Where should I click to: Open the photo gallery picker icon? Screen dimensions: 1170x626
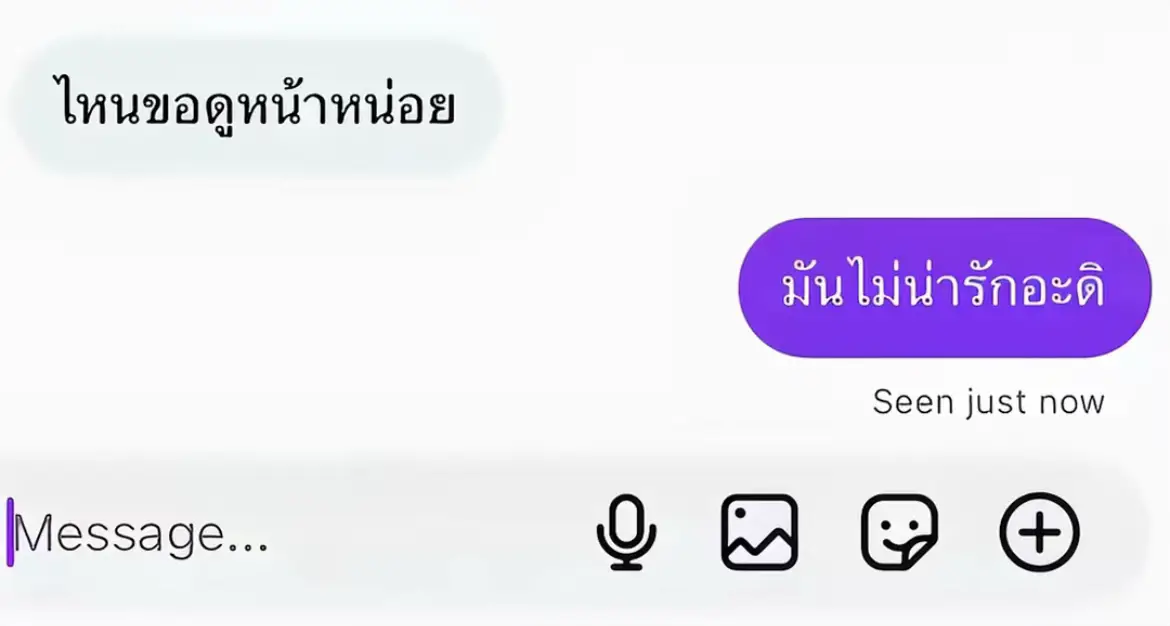point(760,533)
